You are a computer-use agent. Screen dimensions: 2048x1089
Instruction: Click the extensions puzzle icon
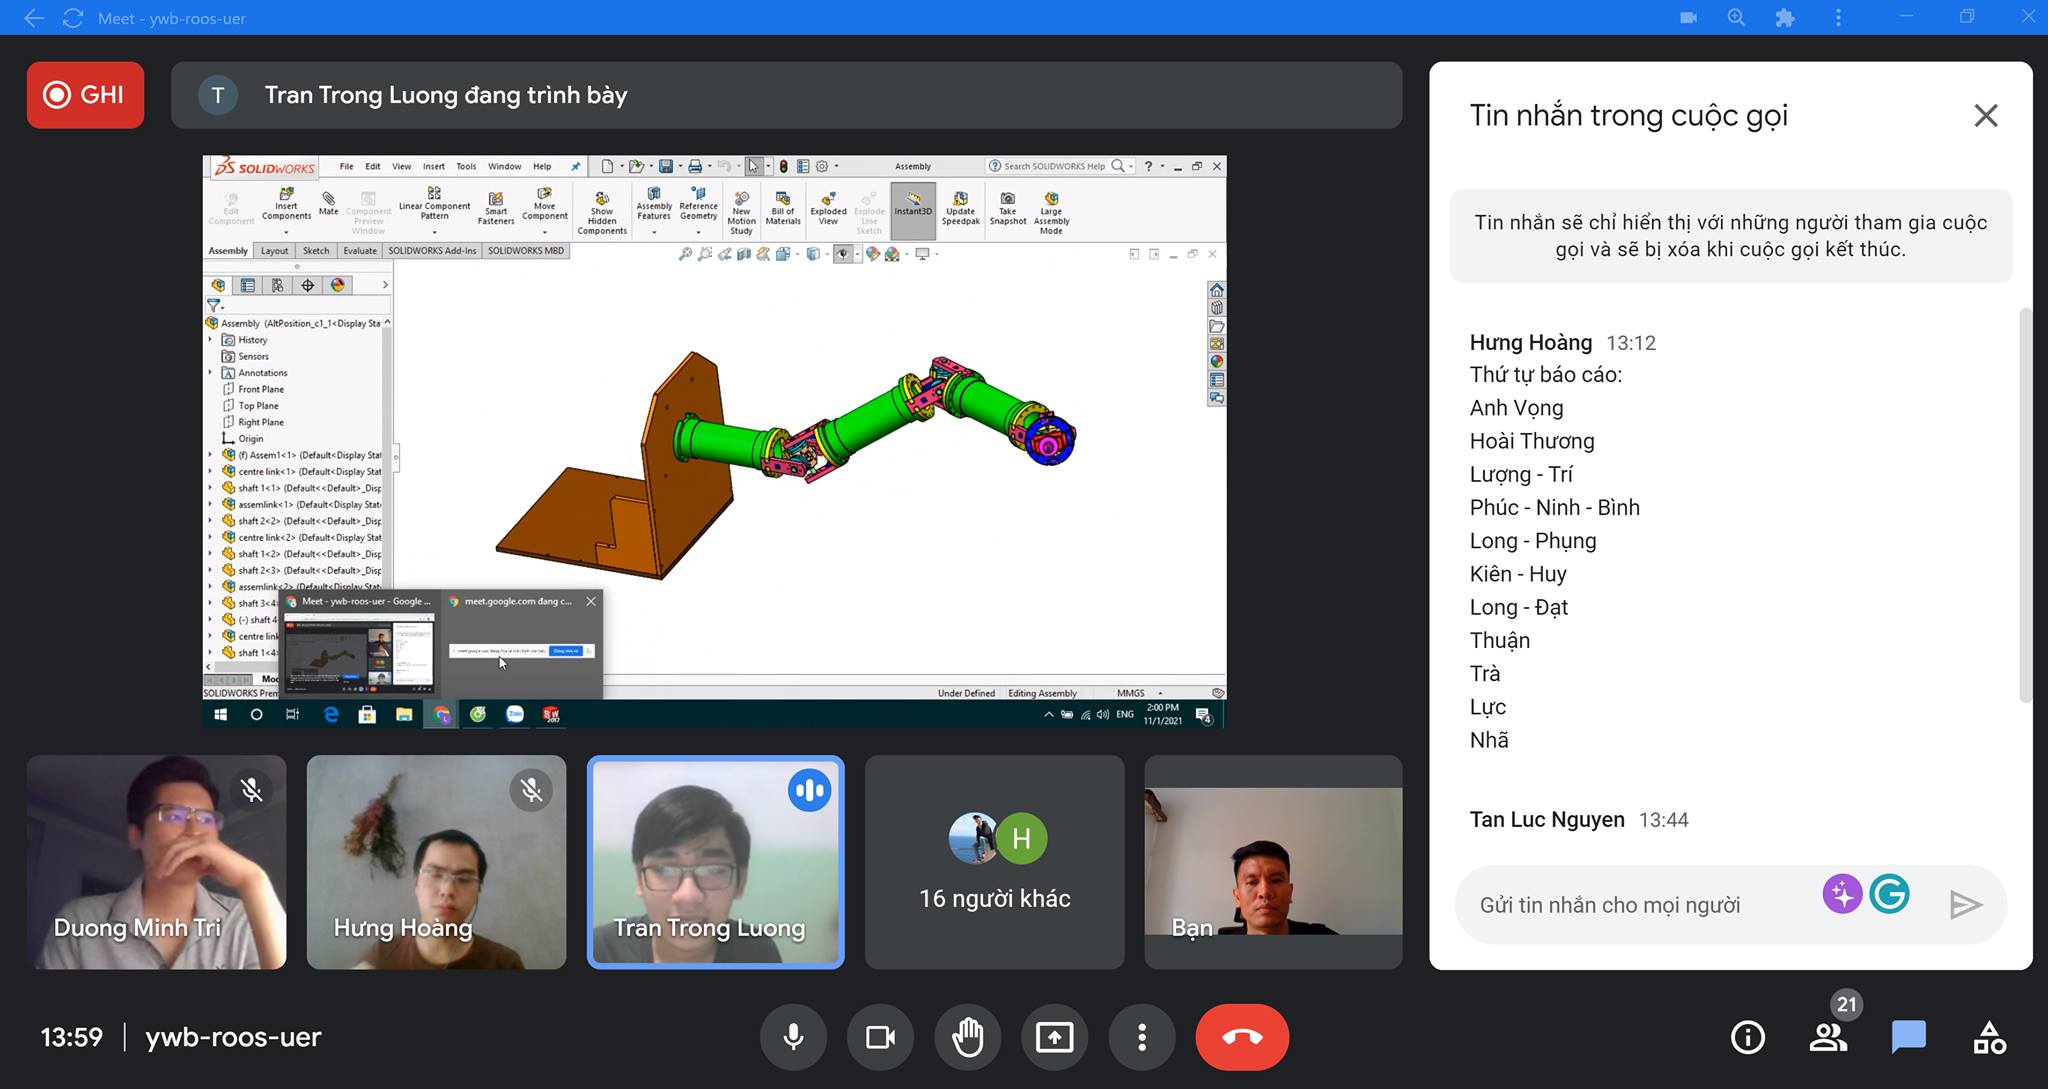1785,18
